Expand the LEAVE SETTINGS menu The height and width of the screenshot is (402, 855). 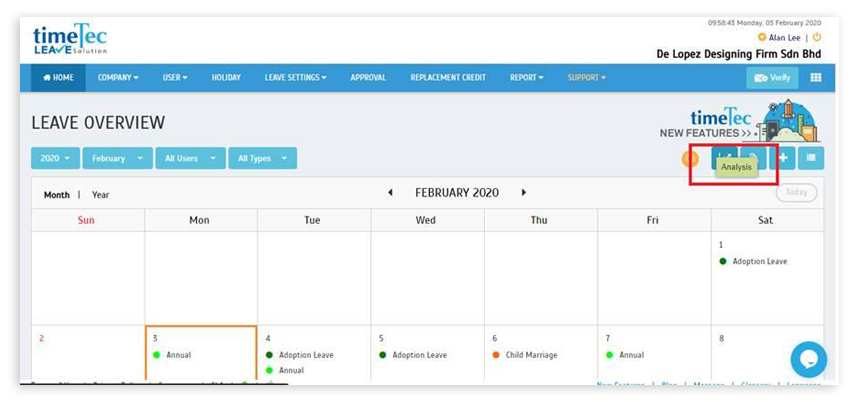click(x=296, y=78)
